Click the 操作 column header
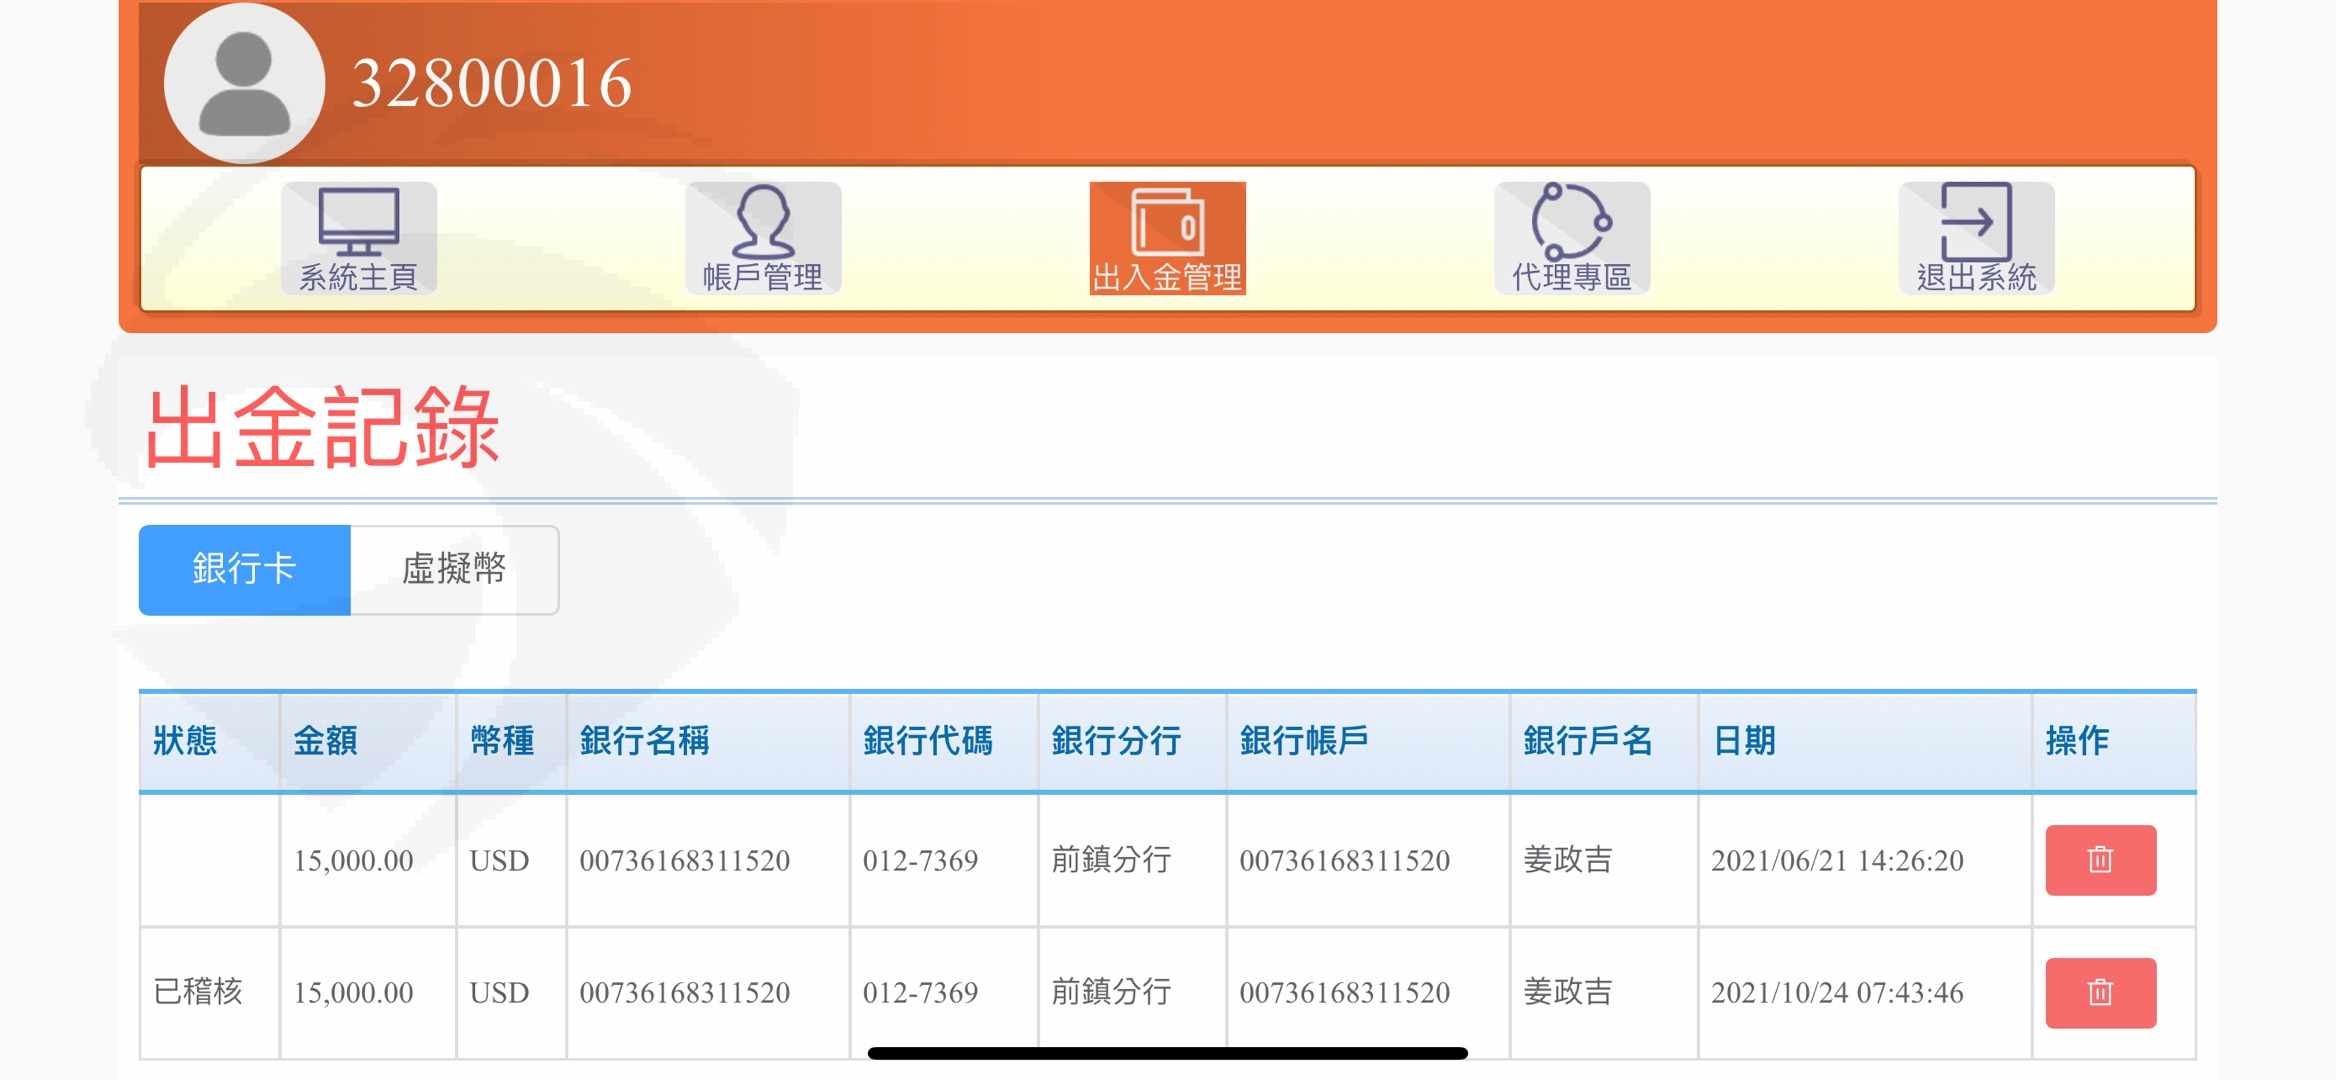The image size is (2336, 1080). click(2076, 741)
